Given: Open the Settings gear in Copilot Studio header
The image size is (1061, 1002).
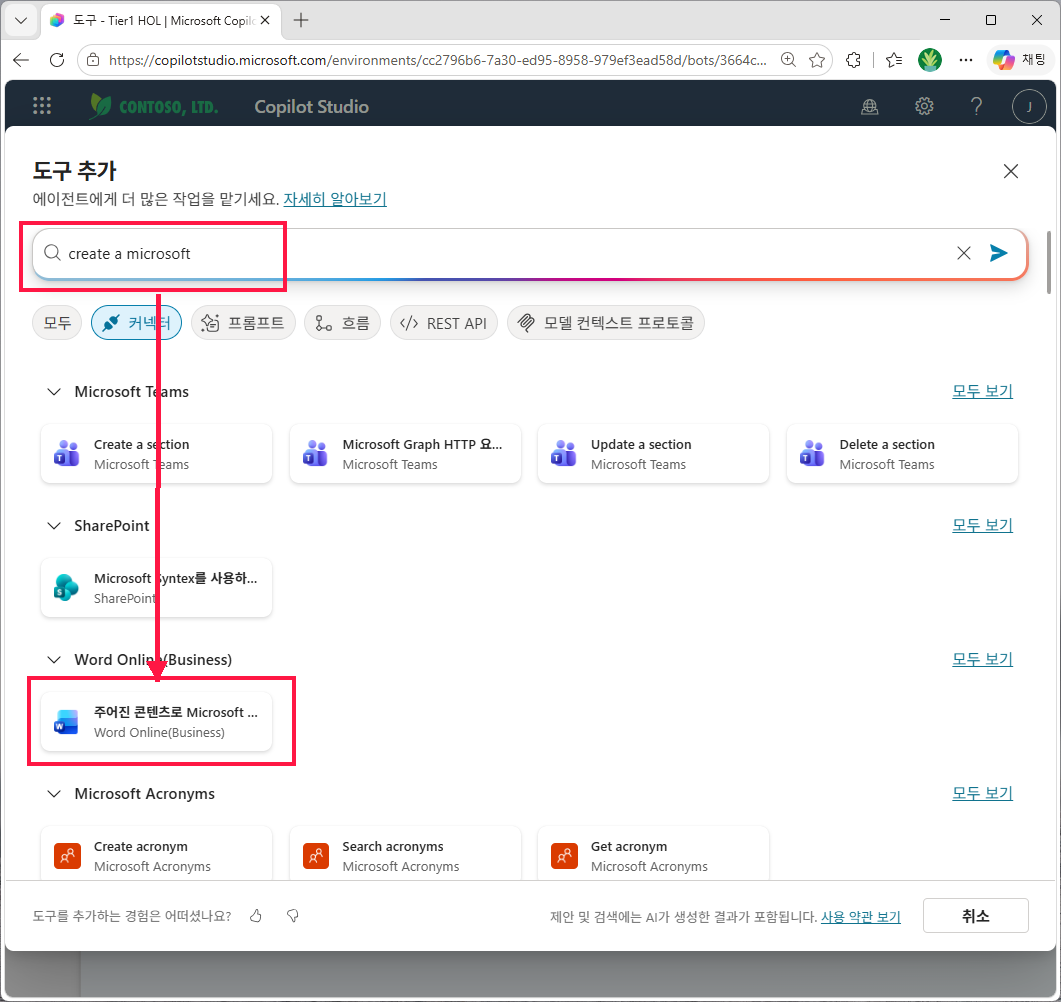Looking at the screenshot, I should [924, 106].
